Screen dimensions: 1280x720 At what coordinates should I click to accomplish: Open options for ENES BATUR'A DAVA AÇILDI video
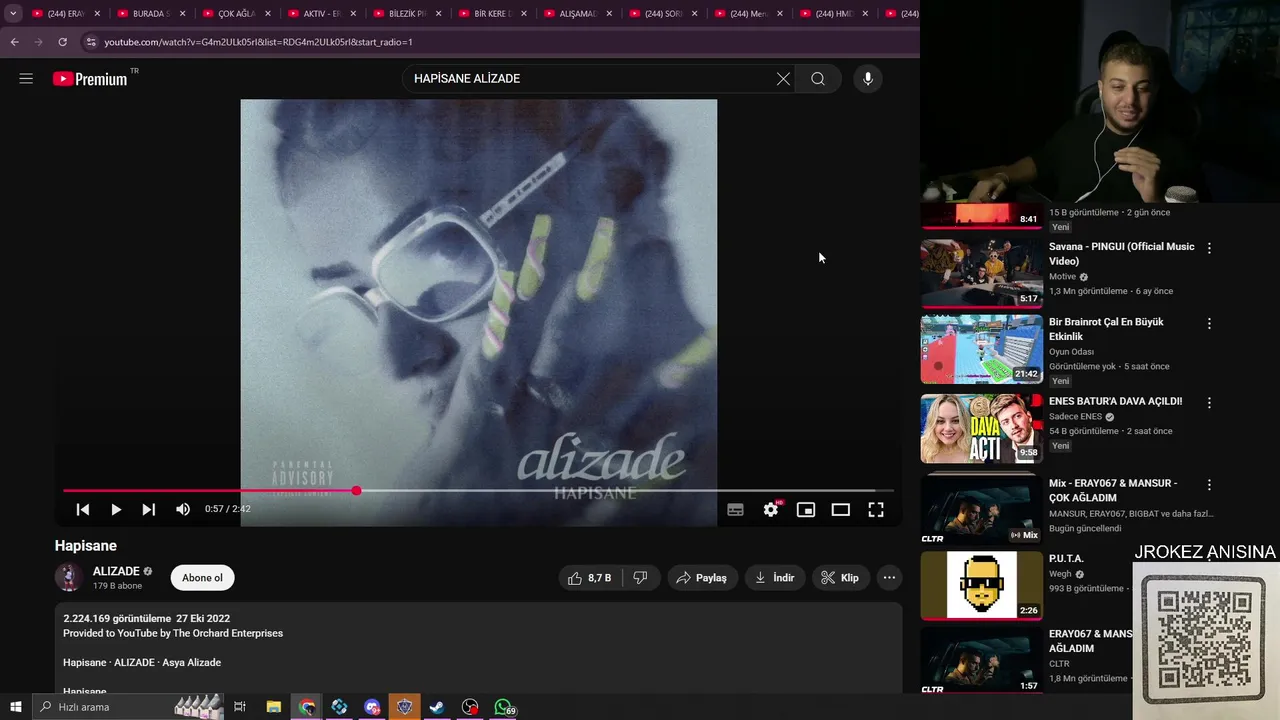coord(1209,403)
